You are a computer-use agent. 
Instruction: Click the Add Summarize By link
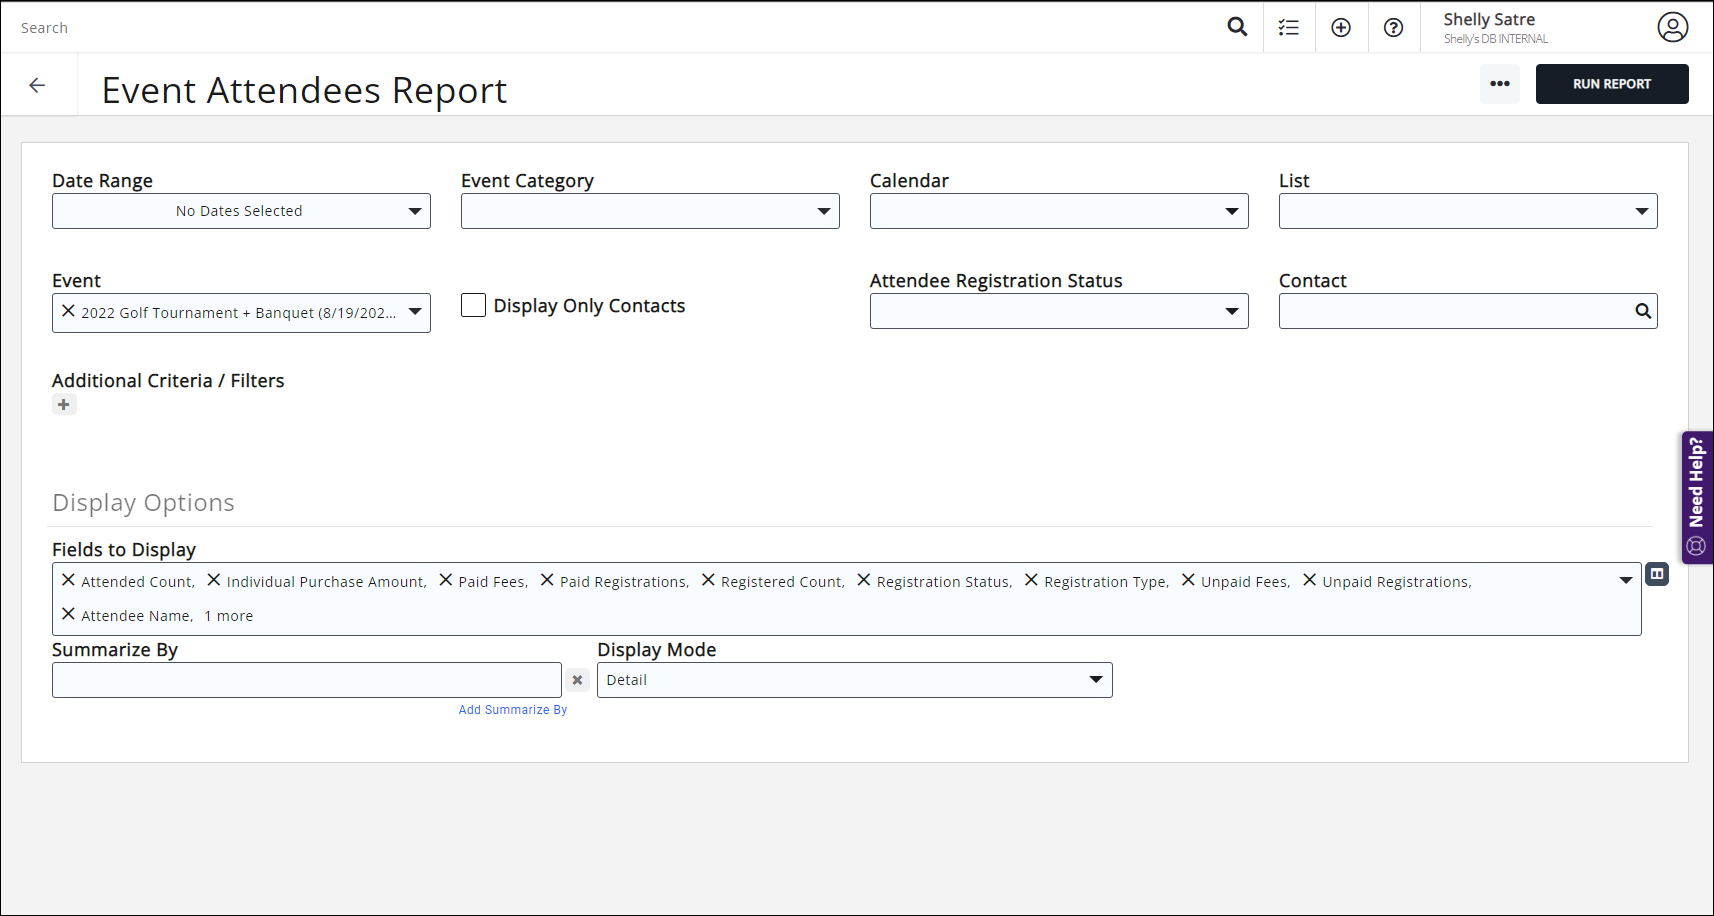click(x=512, y=710)
